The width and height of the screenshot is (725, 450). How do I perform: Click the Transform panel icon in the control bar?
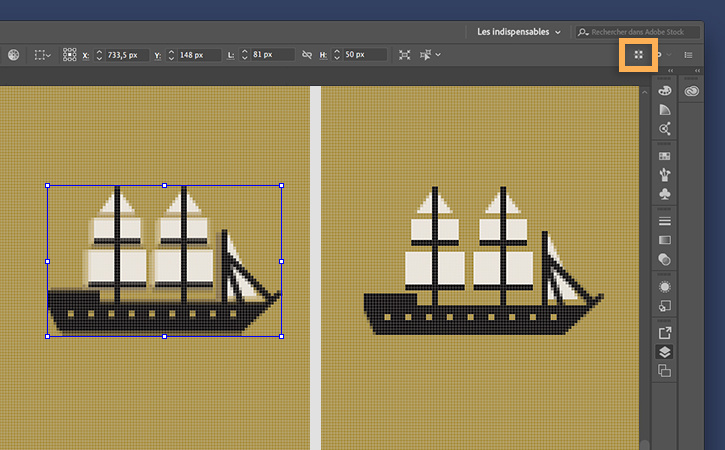coord(405,55)
